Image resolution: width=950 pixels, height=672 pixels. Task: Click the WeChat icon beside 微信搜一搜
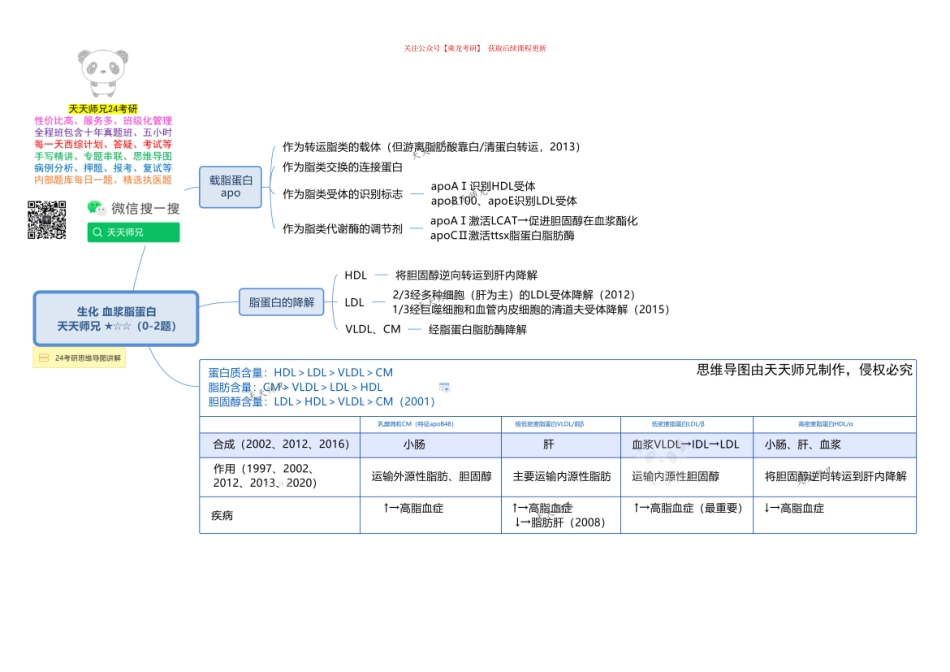(95, 208)
